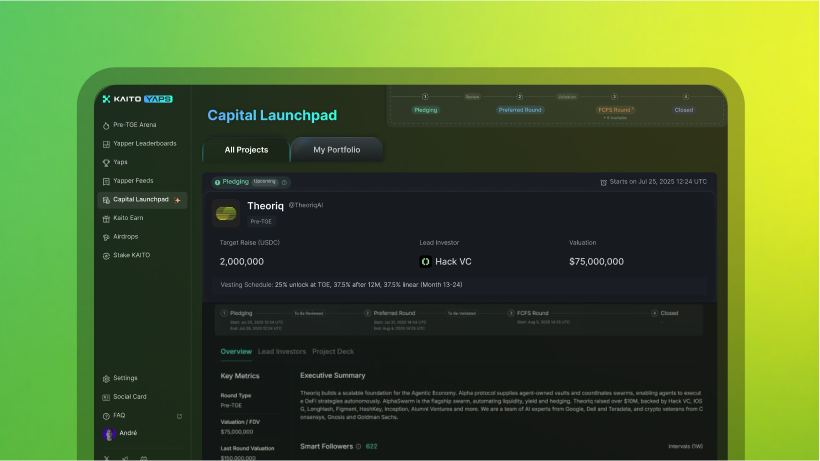Click André's profile avatar
The width and height of the screenshot is (820, 461).
coord(109,434)
